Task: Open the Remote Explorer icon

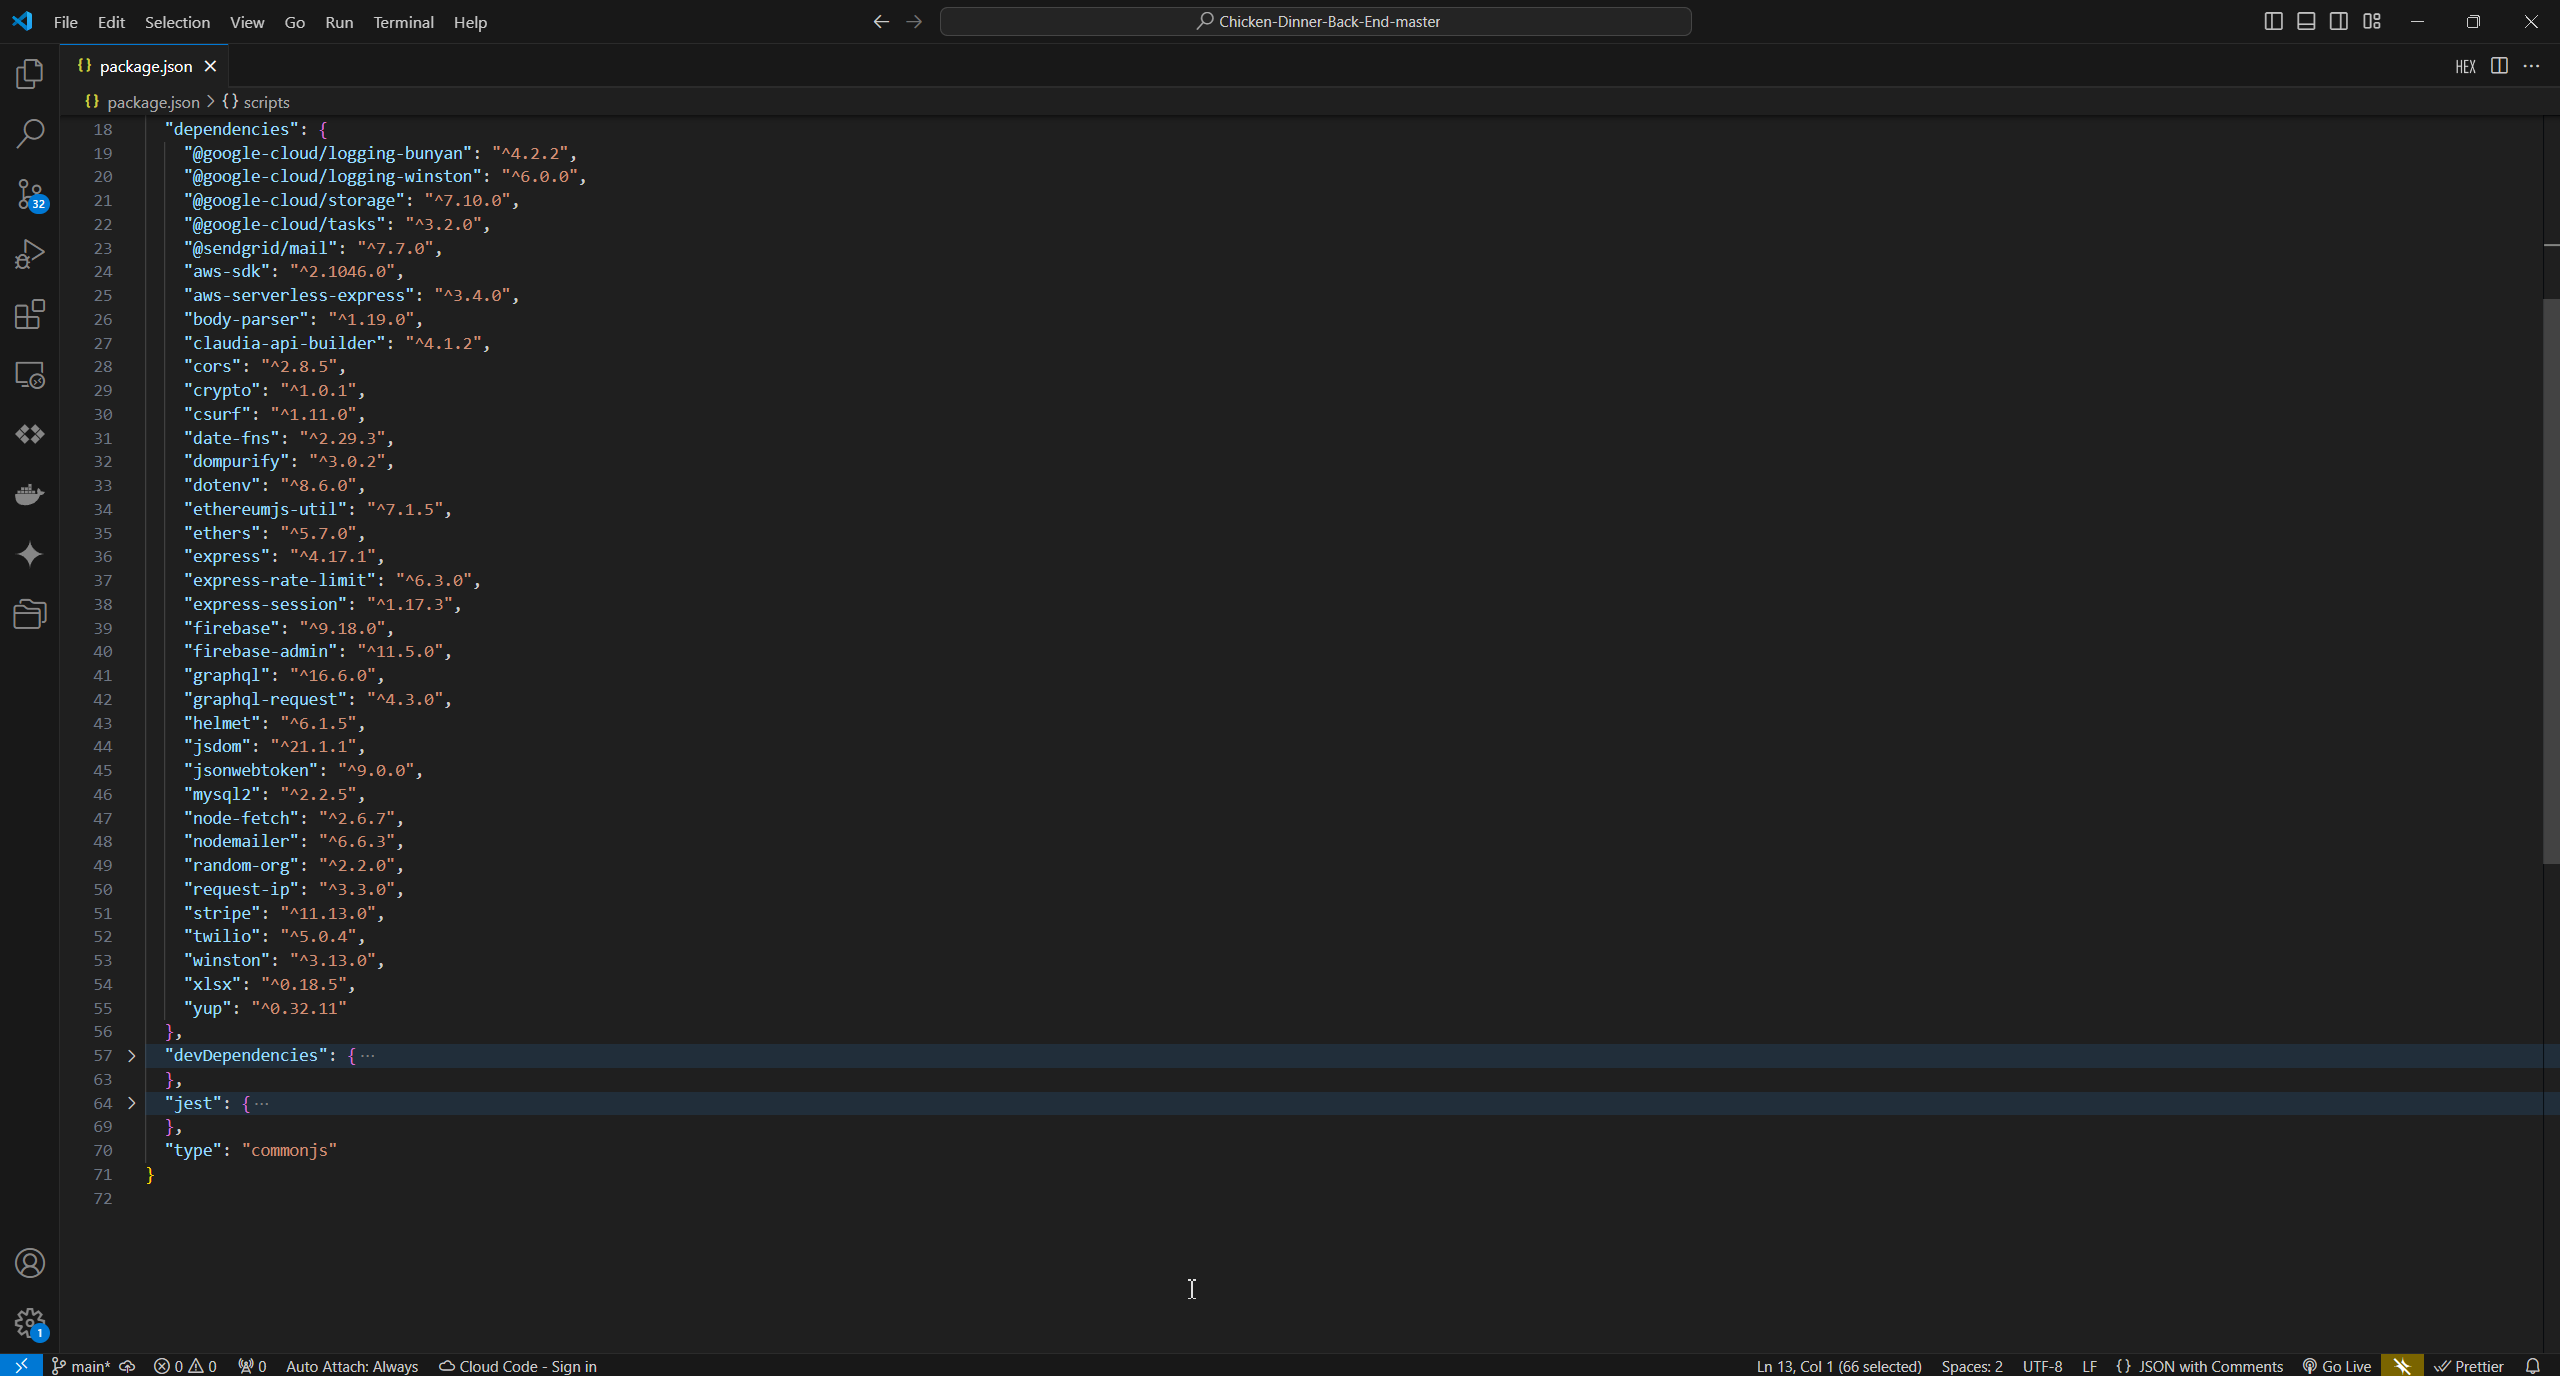Action: (30, 375)
